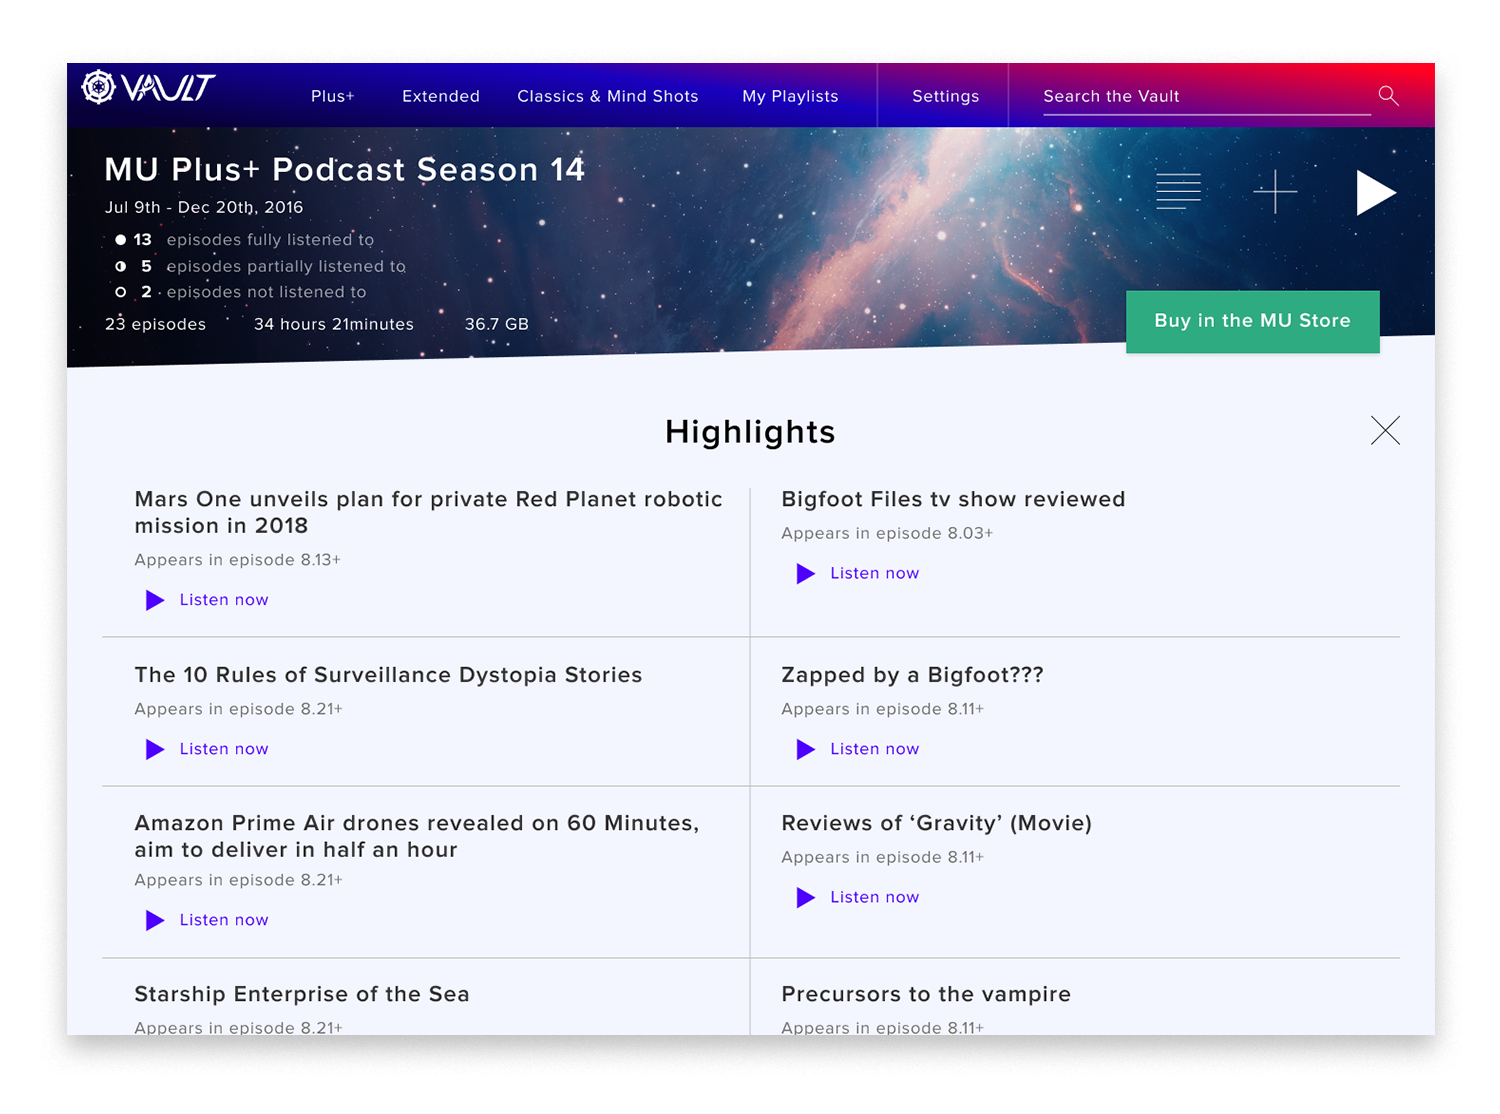Click the Search the Vault field

pyautogui.click(x=1207, y=96)
